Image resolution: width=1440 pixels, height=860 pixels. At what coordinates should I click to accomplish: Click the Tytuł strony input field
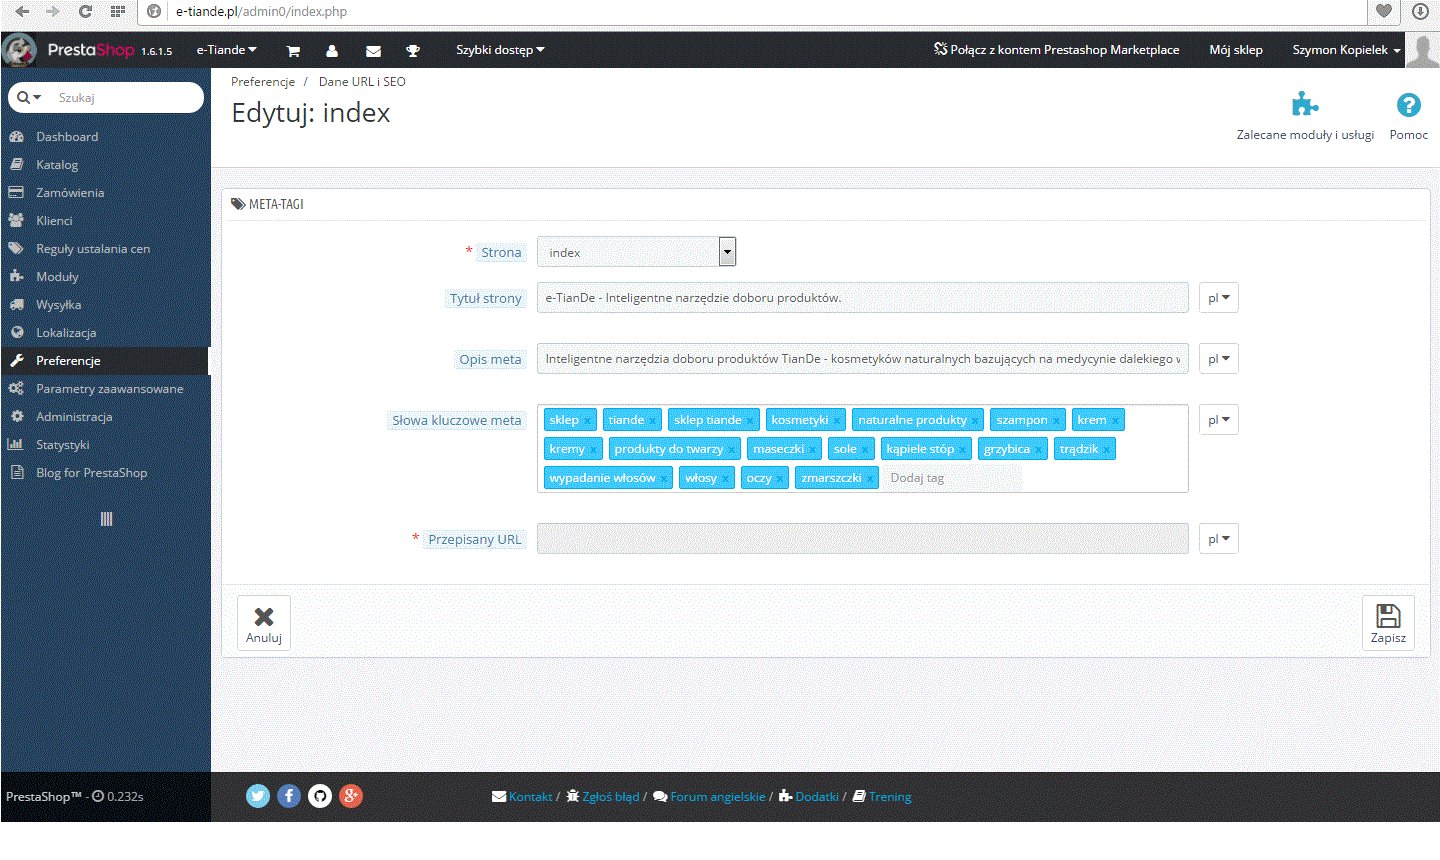point(862,298)
